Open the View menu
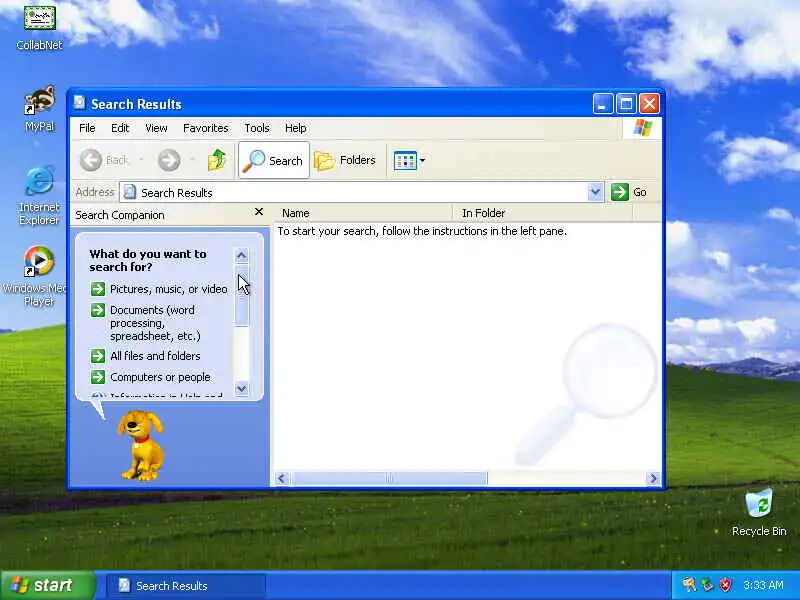The width and height of the screenshot is (800, 600). click(156, 128)
